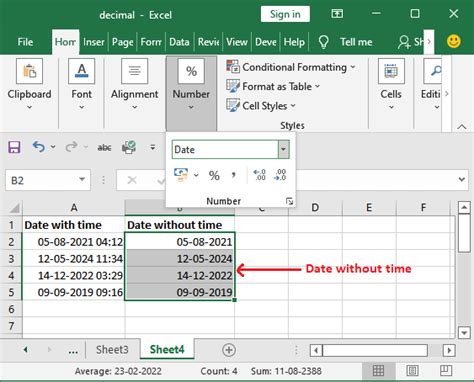Add a new sheet with plus button
This screenshot has height=382, width=474.
point(229,350)
